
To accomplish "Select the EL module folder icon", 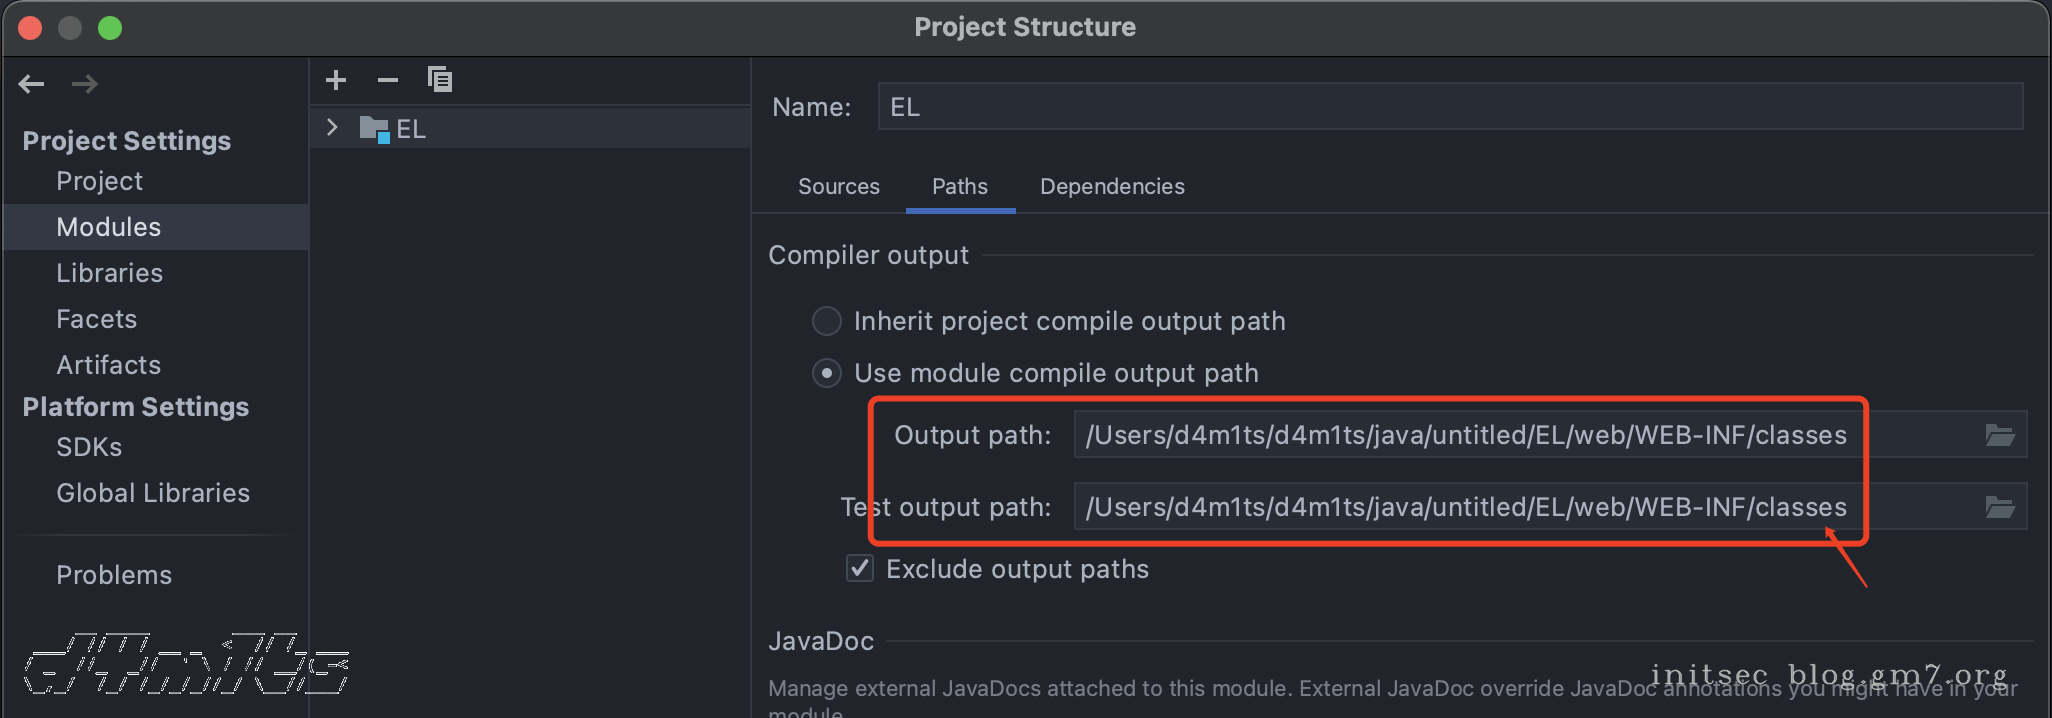I will (374, 129).
